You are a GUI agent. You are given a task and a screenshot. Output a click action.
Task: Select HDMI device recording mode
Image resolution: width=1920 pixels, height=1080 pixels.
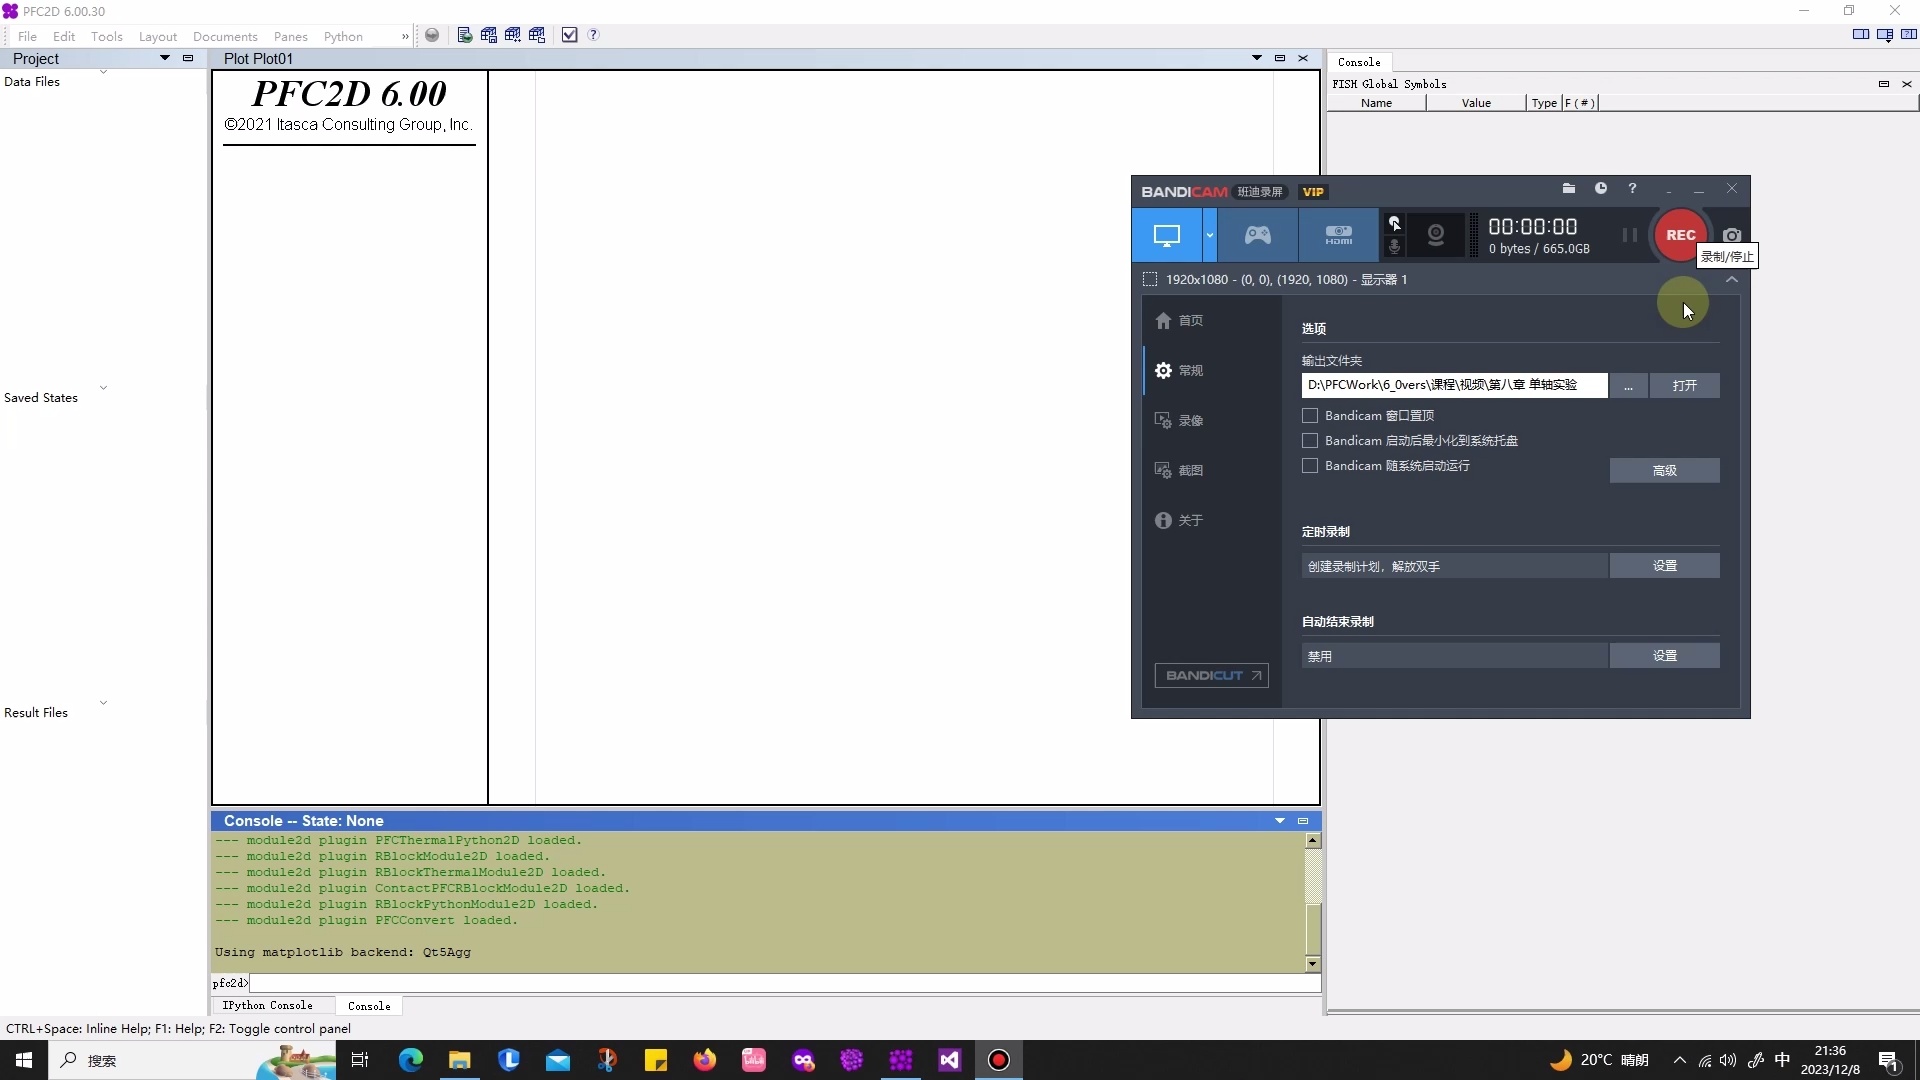(1338, 235)
